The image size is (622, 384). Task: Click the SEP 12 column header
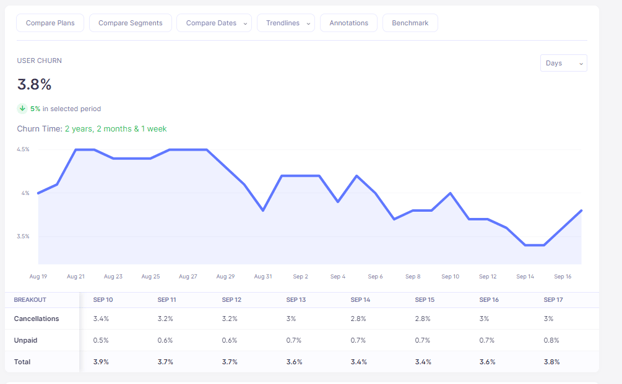232,300
